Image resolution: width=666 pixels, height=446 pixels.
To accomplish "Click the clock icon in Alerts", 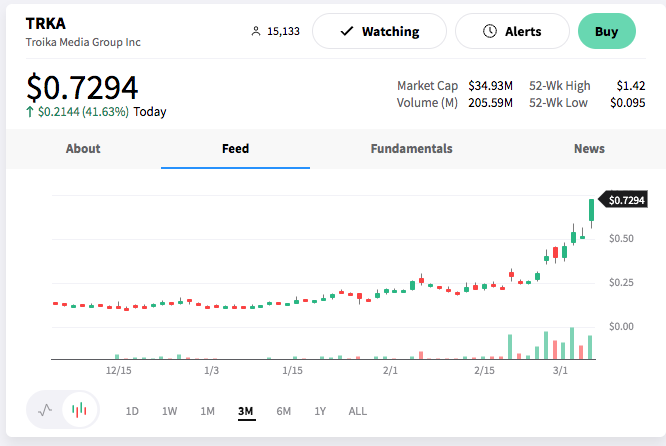I will [x=490, y=31].
